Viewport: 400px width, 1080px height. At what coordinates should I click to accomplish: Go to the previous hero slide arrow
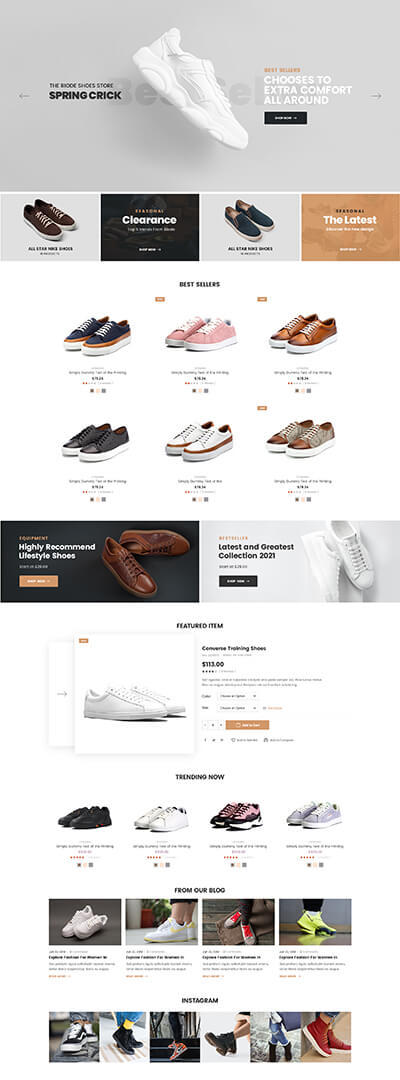tap(24, 96)
